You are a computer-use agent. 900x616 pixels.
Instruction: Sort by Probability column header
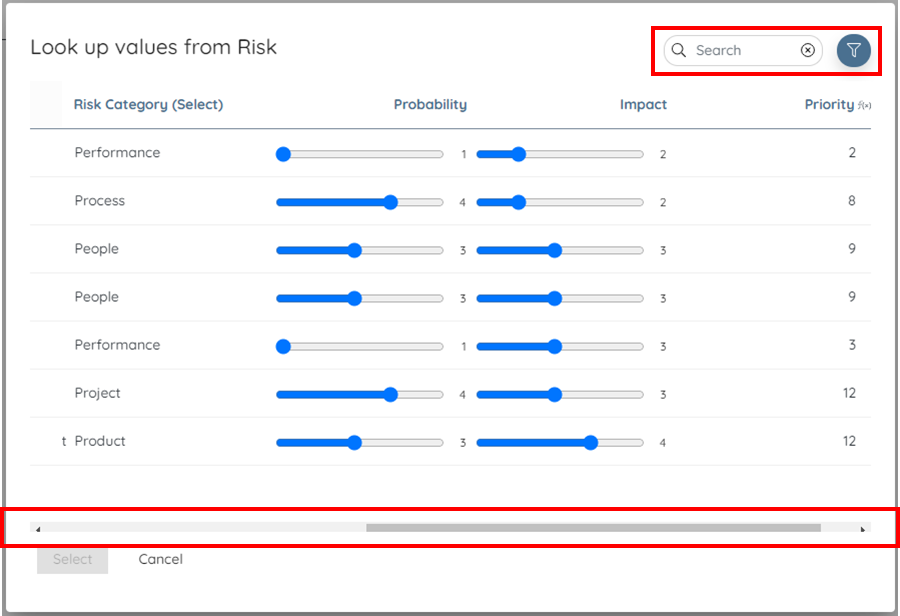[430, 104]
